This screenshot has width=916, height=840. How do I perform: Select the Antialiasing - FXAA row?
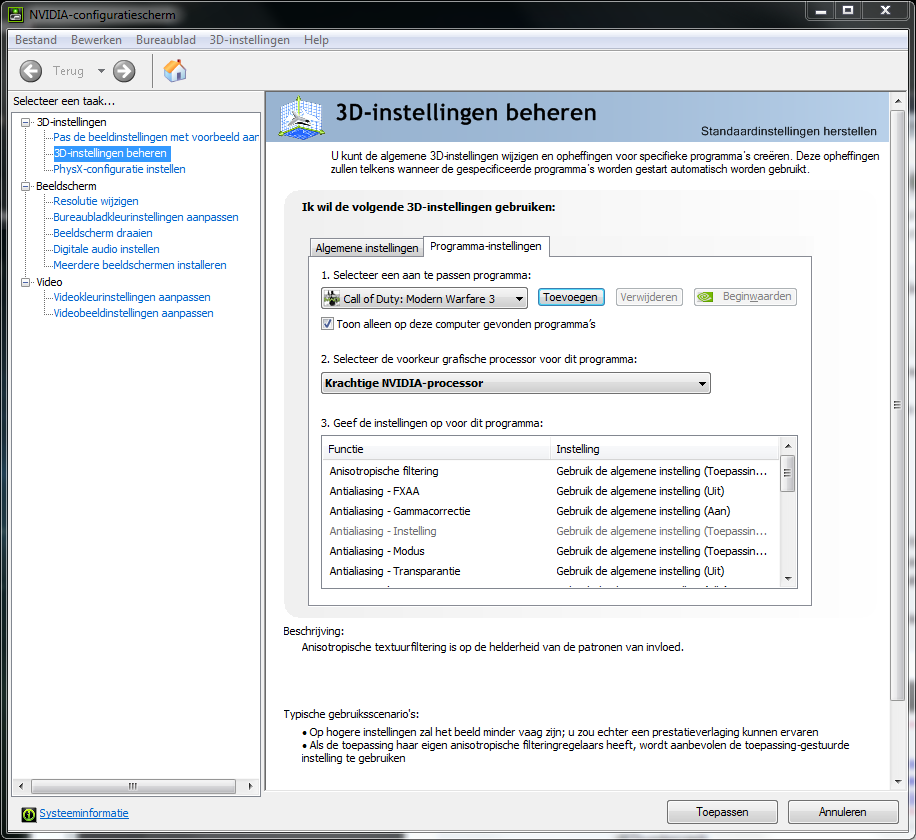[550, 491]
